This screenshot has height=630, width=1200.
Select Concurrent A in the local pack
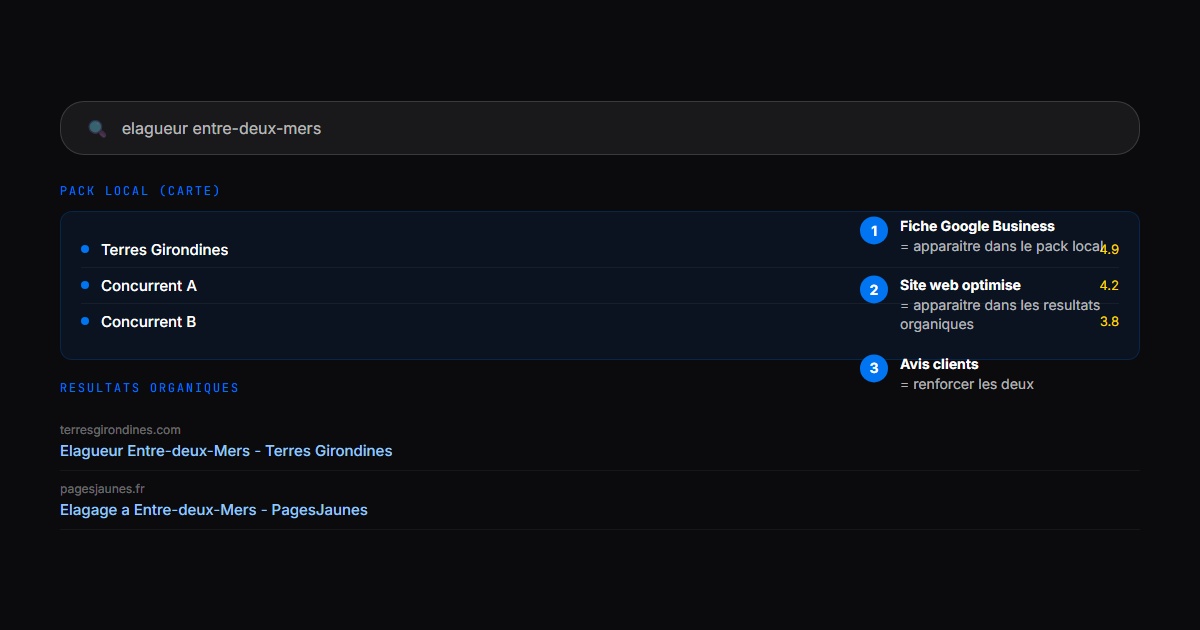coord(149,286)
